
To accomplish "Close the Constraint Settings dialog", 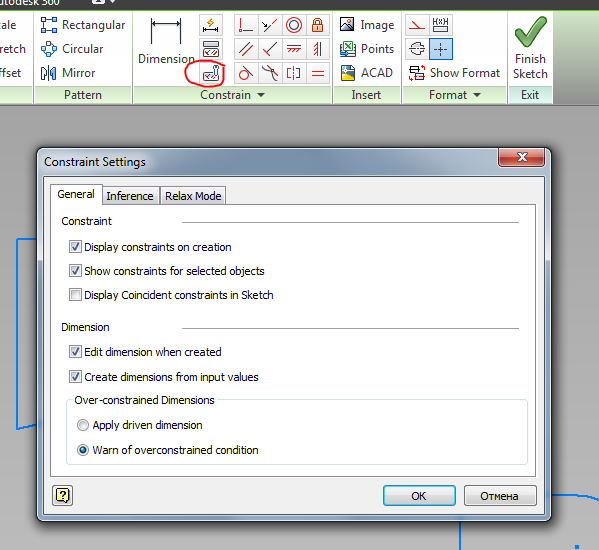I will point(521,157).
